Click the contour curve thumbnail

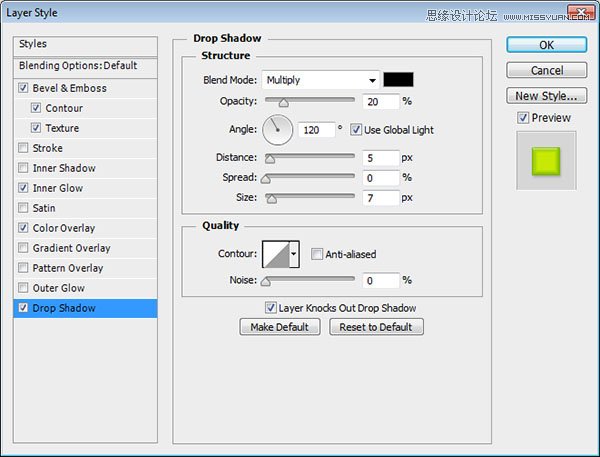click(276, 254)
